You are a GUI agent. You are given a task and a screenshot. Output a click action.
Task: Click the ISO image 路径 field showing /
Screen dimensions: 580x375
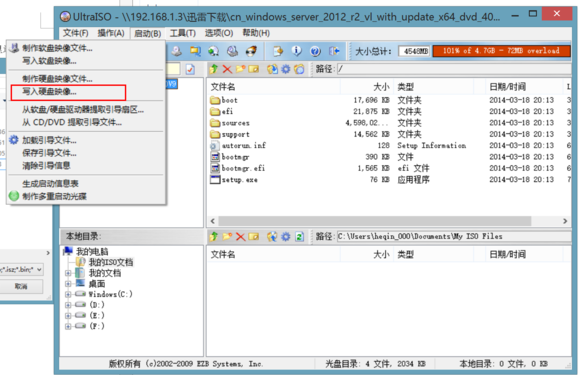point(453,69)
